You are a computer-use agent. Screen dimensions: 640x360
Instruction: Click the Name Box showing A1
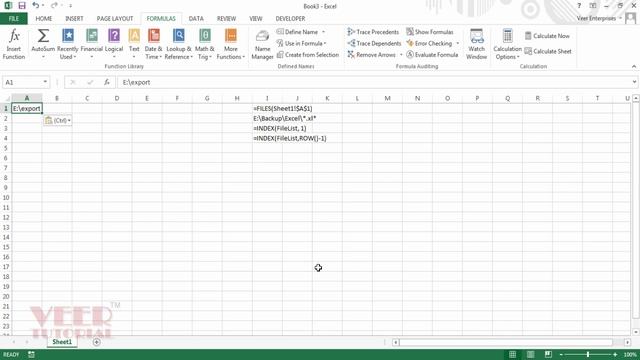tap(22, 82)
